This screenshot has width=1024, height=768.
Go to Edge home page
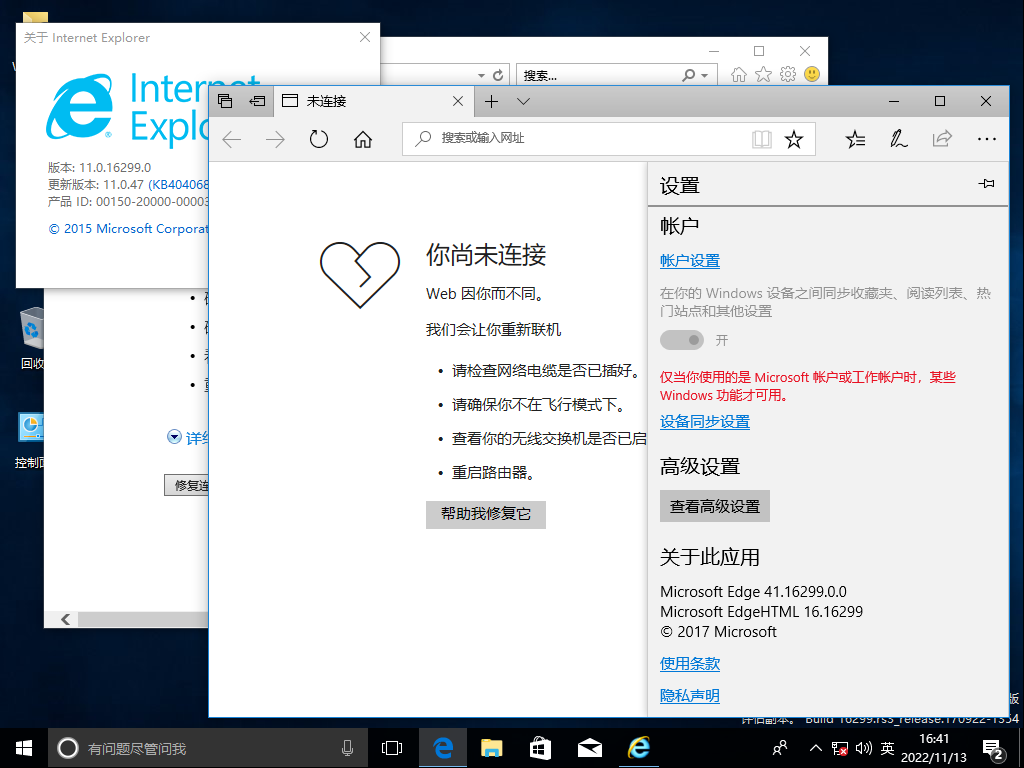[x=362, y=139]
